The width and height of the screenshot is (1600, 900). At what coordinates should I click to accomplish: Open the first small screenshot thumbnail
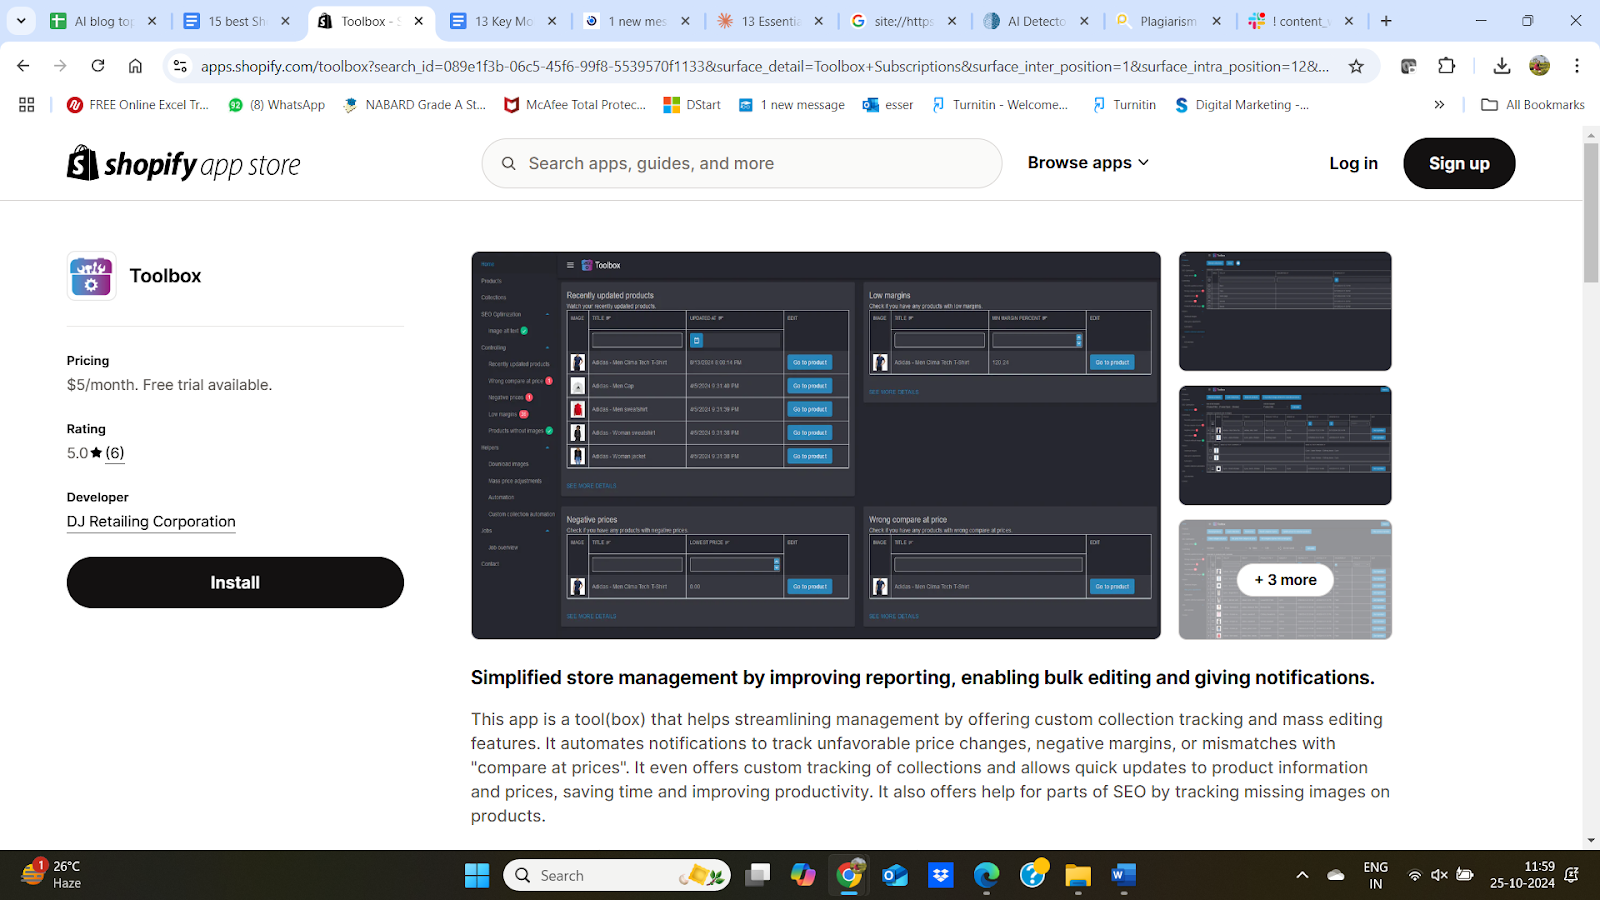pyautogui.click(x=1285, y=311)
